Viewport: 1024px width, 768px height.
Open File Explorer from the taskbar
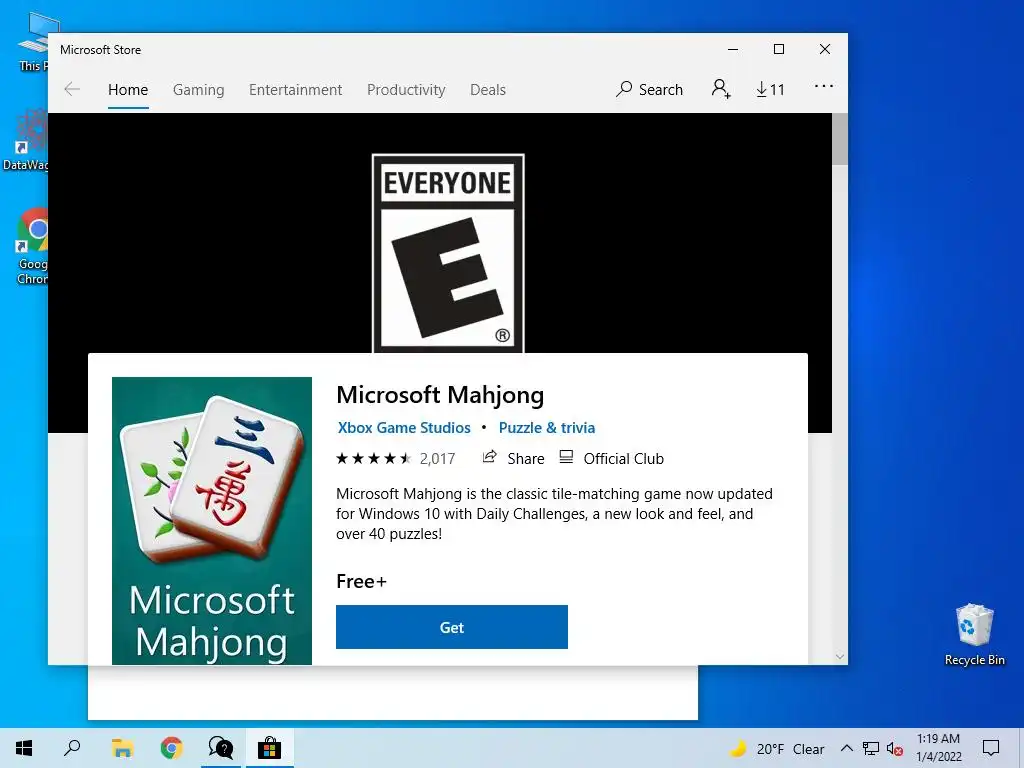[x=122, y=748]
